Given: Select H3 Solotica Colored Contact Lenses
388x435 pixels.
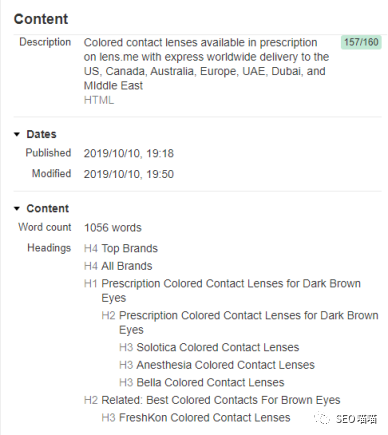Looking at the screenshot, I should 209,347.
